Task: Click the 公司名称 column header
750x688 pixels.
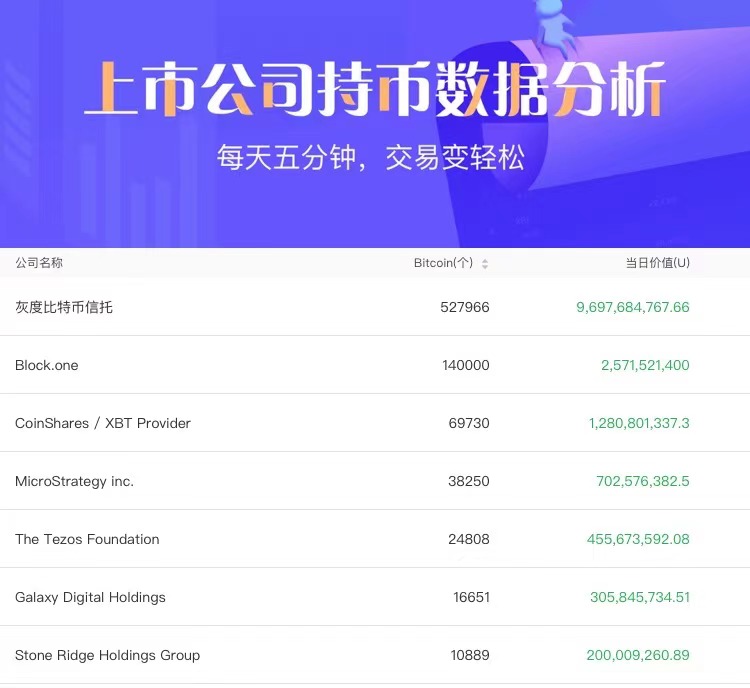Action: pos(39,263)
